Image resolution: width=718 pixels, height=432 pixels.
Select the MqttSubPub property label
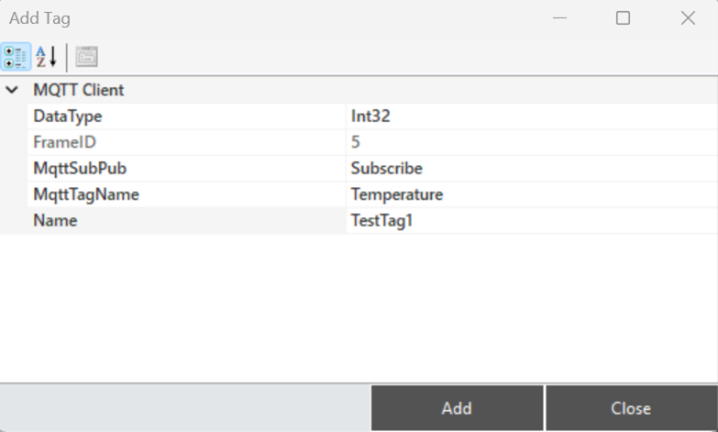click(80, 169)
